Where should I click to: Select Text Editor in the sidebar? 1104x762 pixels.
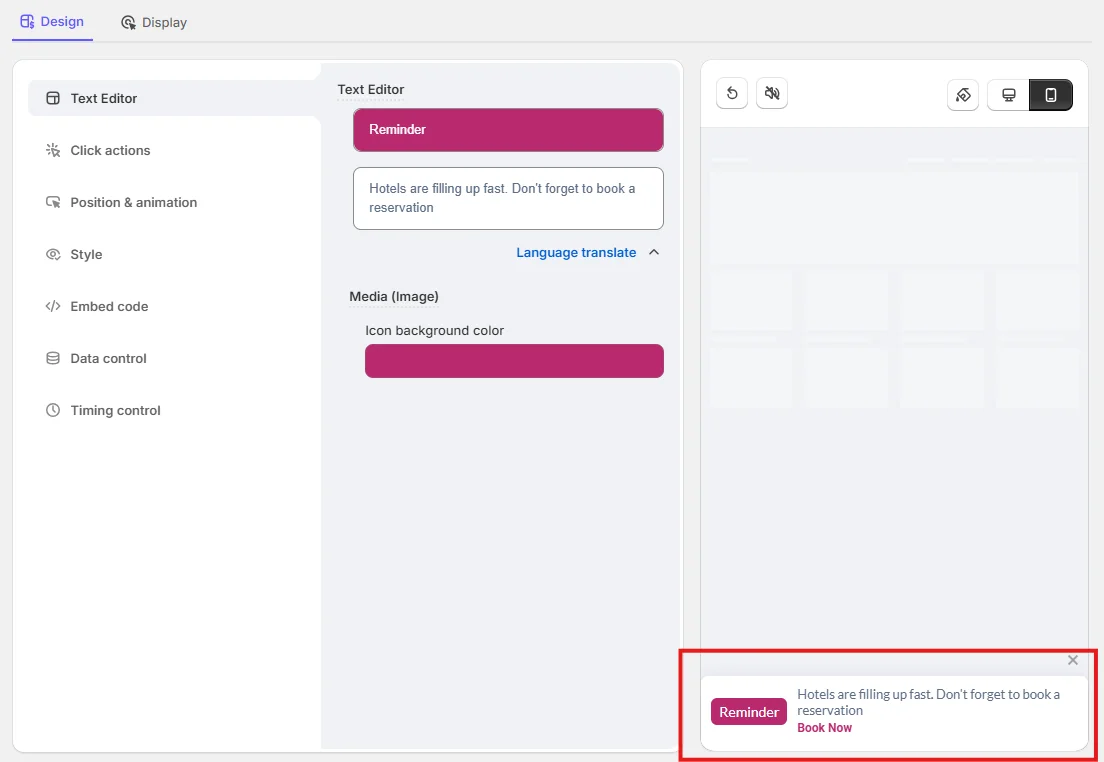(104, 98)
